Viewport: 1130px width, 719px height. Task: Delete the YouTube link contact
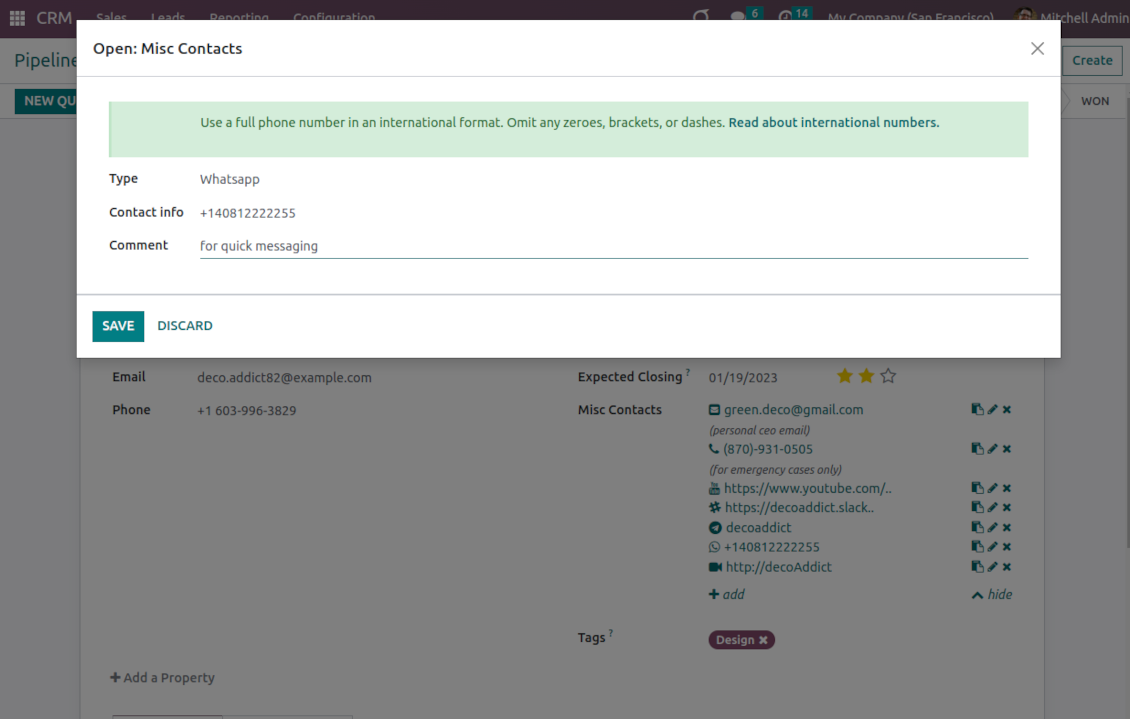pos(1007,488)
